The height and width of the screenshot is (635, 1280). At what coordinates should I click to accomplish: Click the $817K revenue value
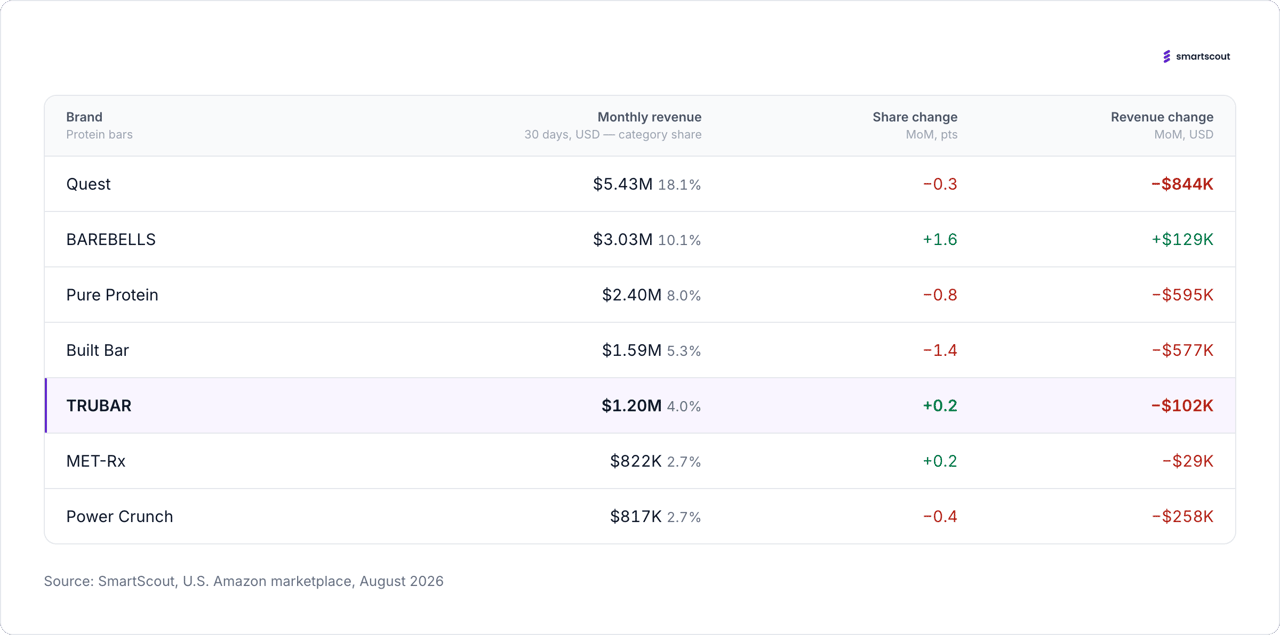[x=636, y=517]
